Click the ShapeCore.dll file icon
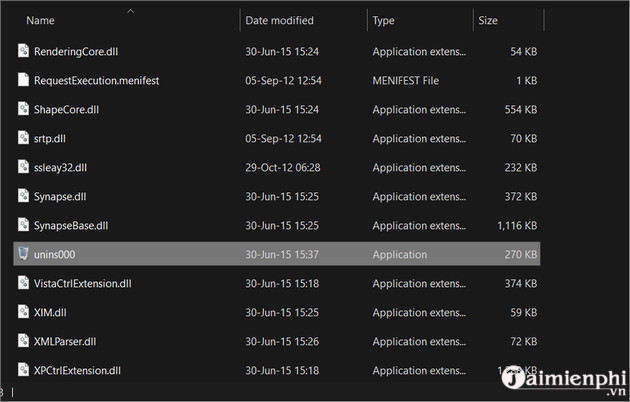This screenshot has width=630, height=402. (23, 109)
